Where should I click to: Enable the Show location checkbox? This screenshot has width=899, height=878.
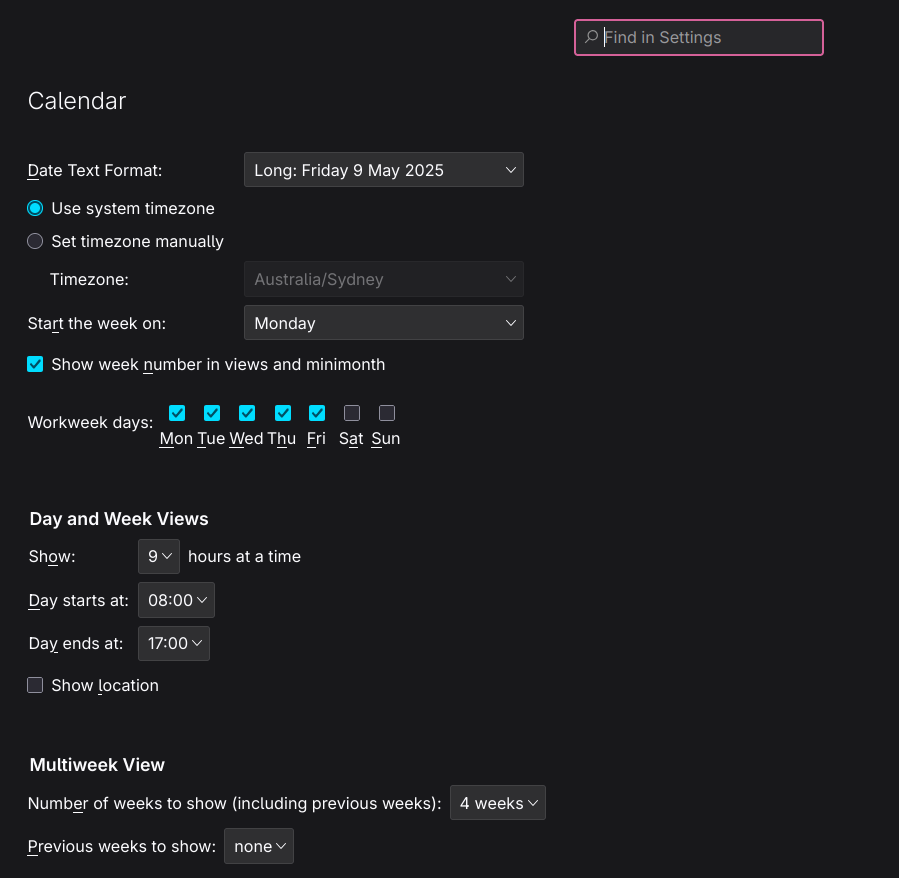tap(35, 685)
